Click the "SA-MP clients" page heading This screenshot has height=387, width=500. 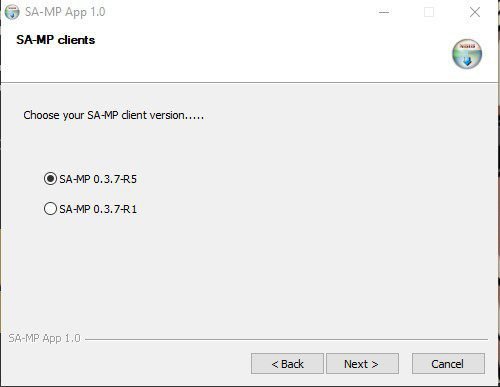pyautogui.click(x=56, y=40)
